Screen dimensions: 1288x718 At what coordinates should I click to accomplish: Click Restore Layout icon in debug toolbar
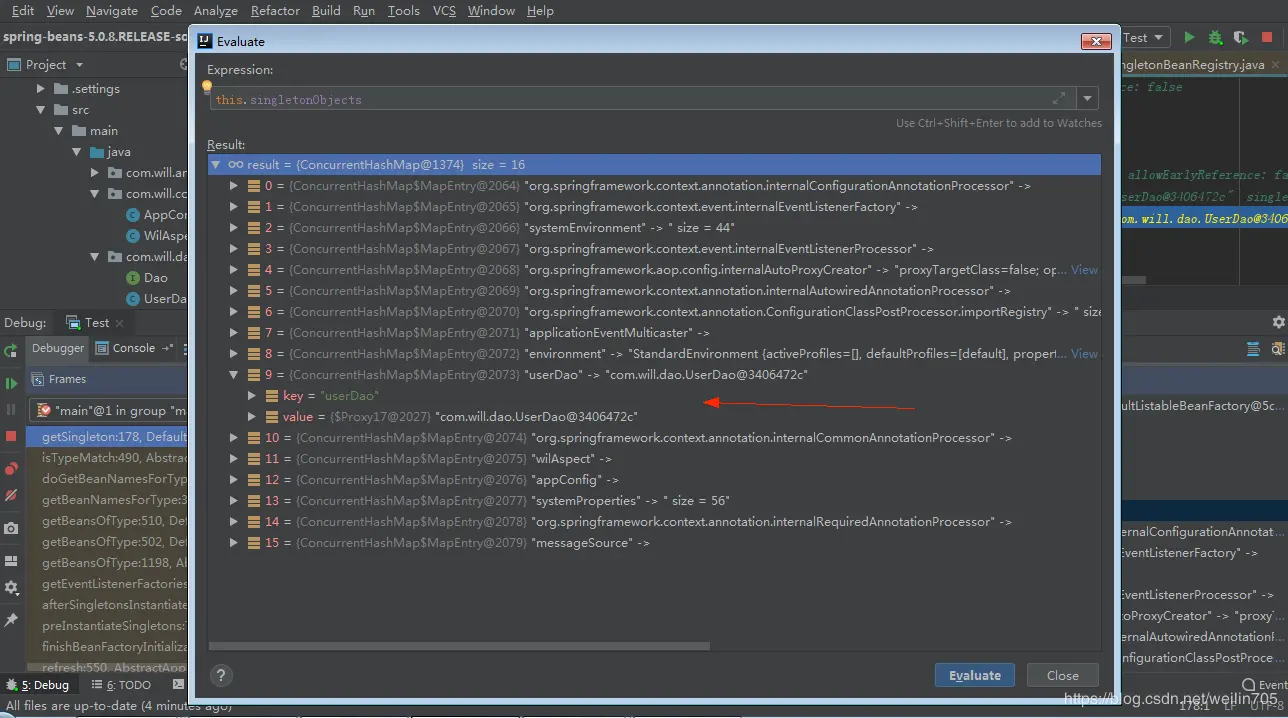[11, 560]
